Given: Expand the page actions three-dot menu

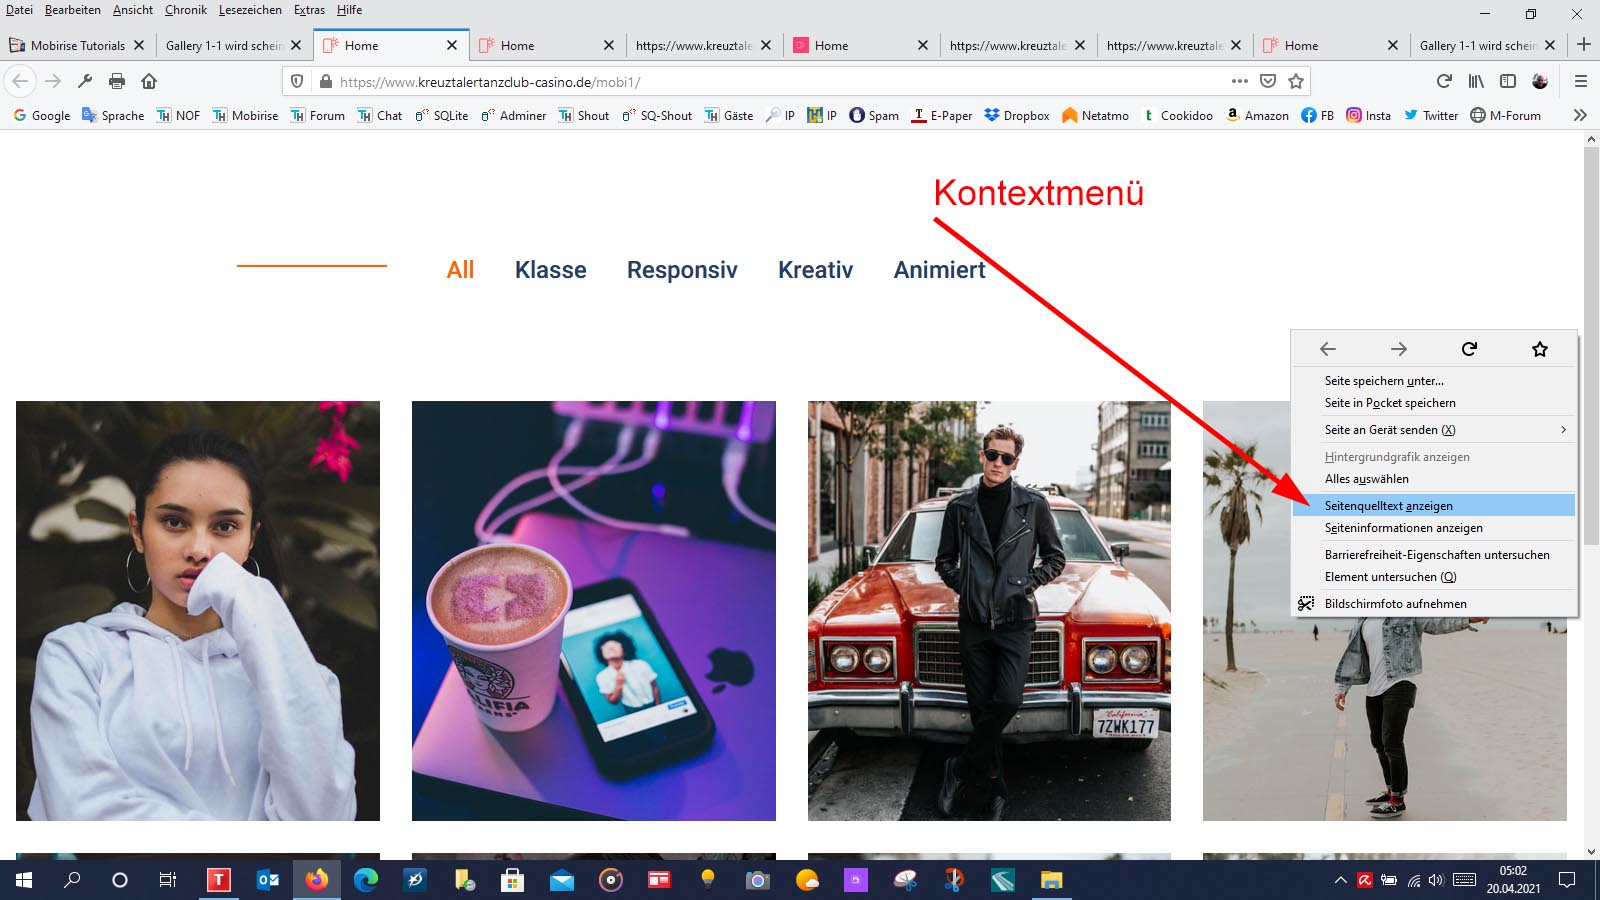Looking at the screenshot, I should pyautogui.click(x=1240, y=81).
